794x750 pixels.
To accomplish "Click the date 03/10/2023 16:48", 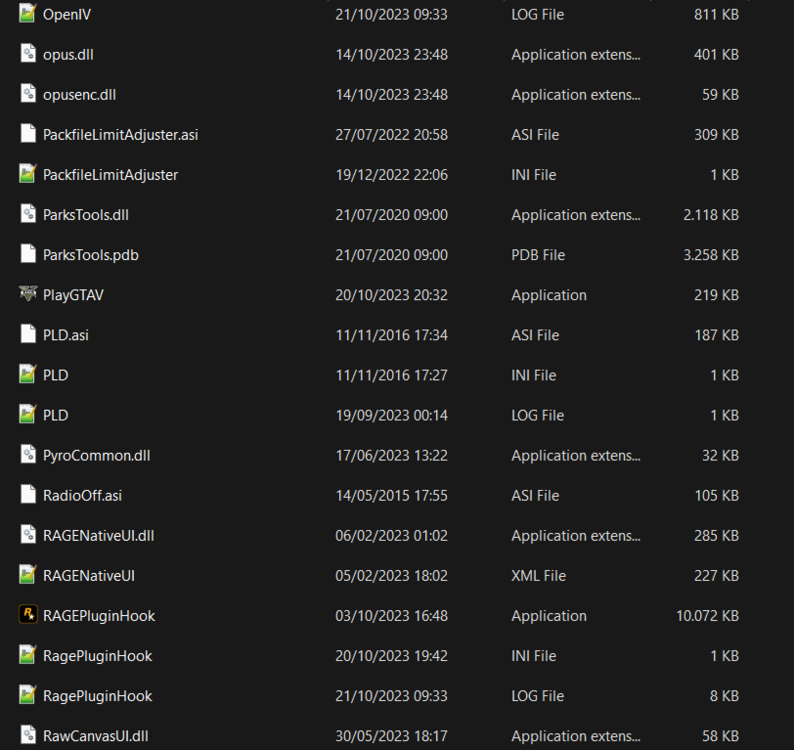I will coord(391,616).
